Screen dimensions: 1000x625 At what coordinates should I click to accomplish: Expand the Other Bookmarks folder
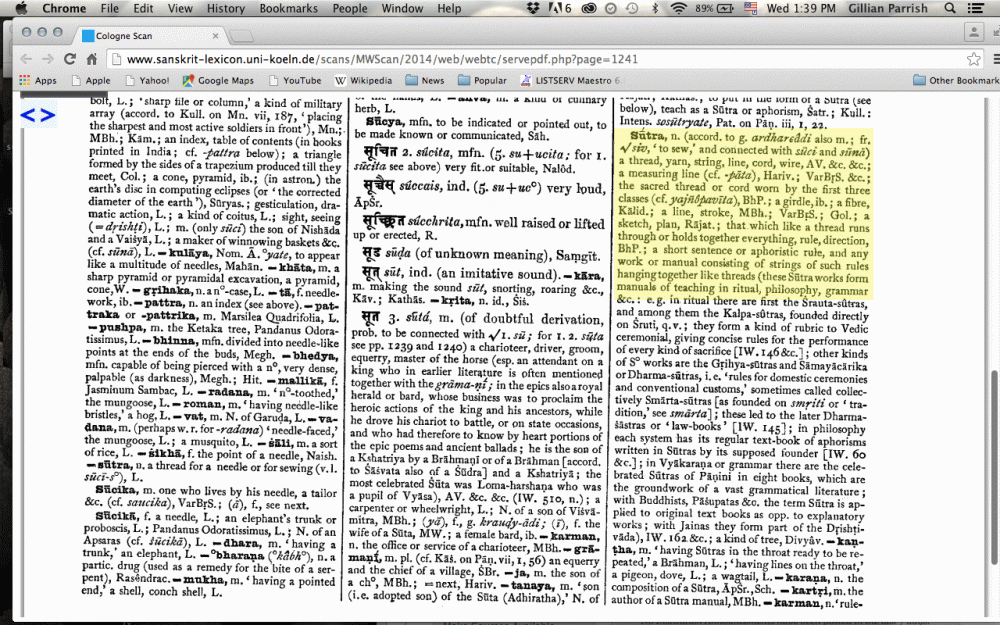(955, 80)
